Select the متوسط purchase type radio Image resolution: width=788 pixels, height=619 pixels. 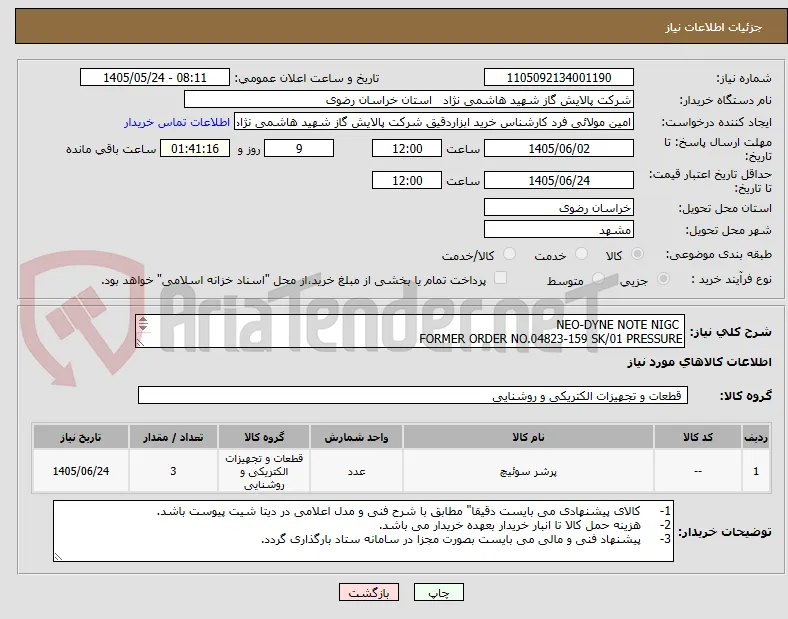(598, 278)
